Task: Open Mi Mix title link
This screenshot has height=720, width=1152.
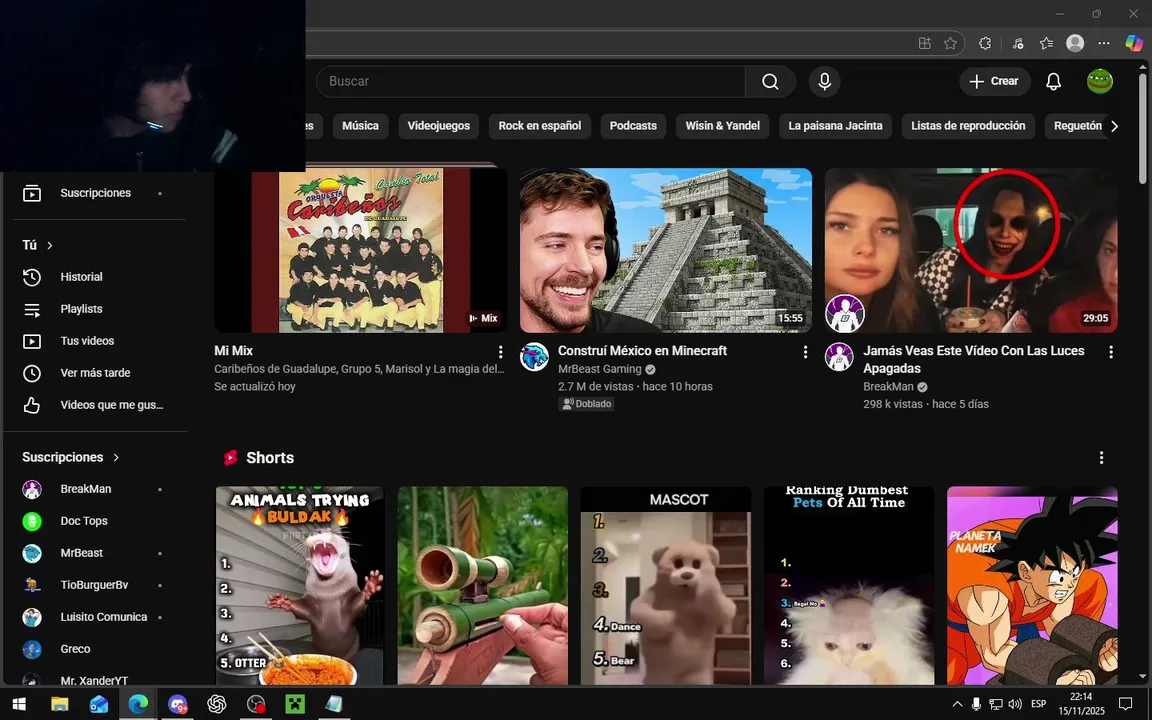Action: pos(233,351)
